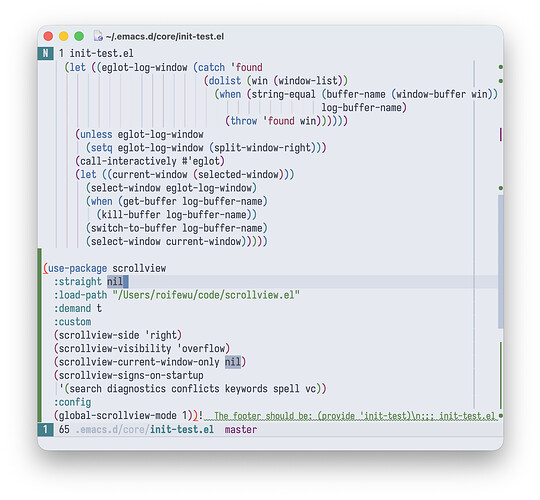The width and height of the screenshot is (540, 500).
Task: Click 'string-equal' function name
Action: 283,94
